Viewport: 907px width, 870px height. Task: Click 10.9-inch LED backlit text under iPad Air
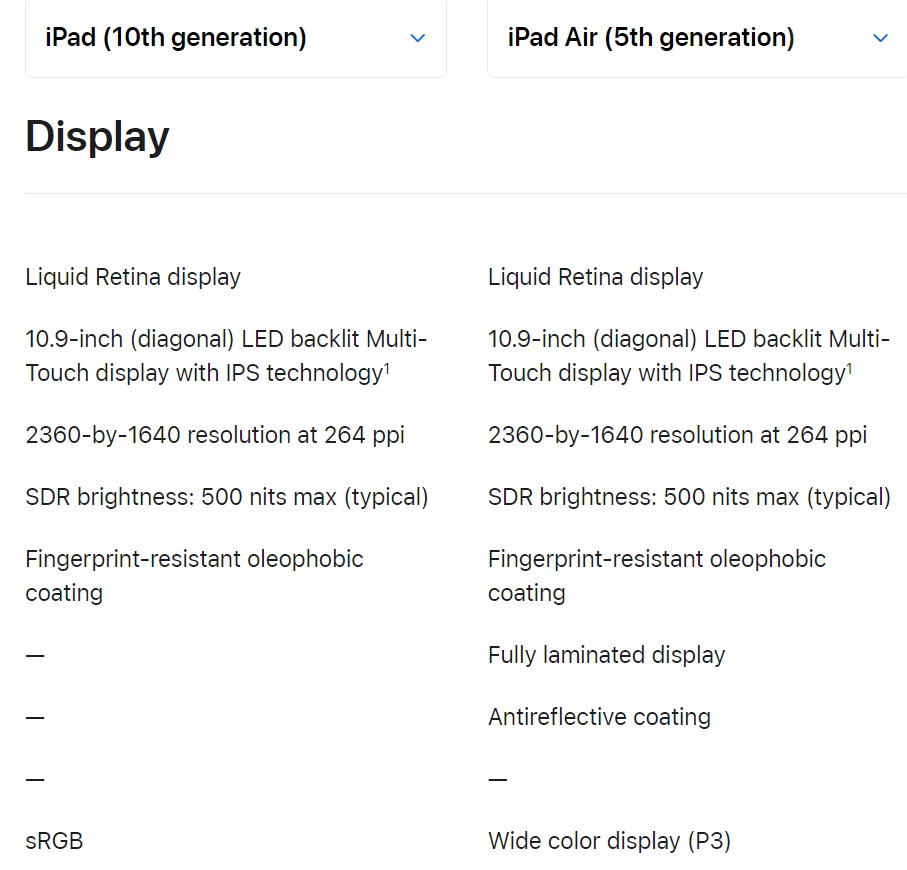(x=688, y=339)
